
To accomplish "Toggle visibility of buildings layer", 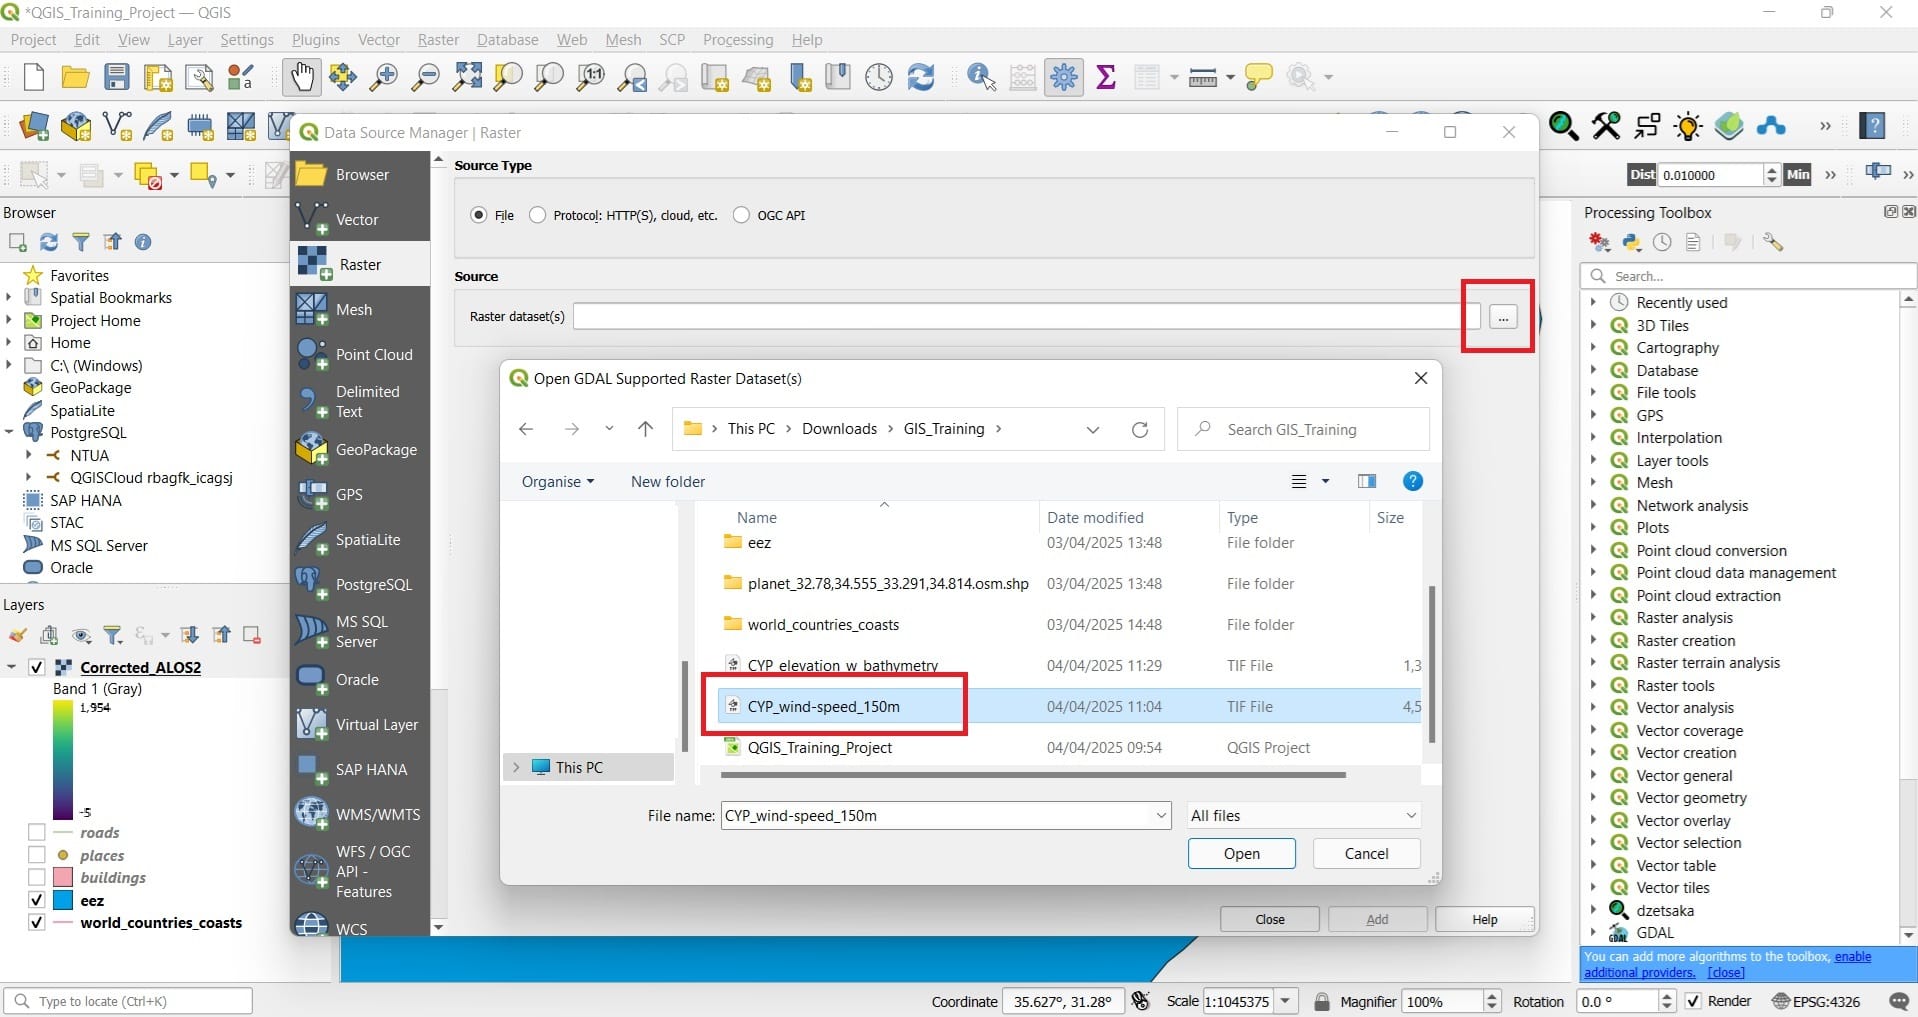I will (37, 877).
